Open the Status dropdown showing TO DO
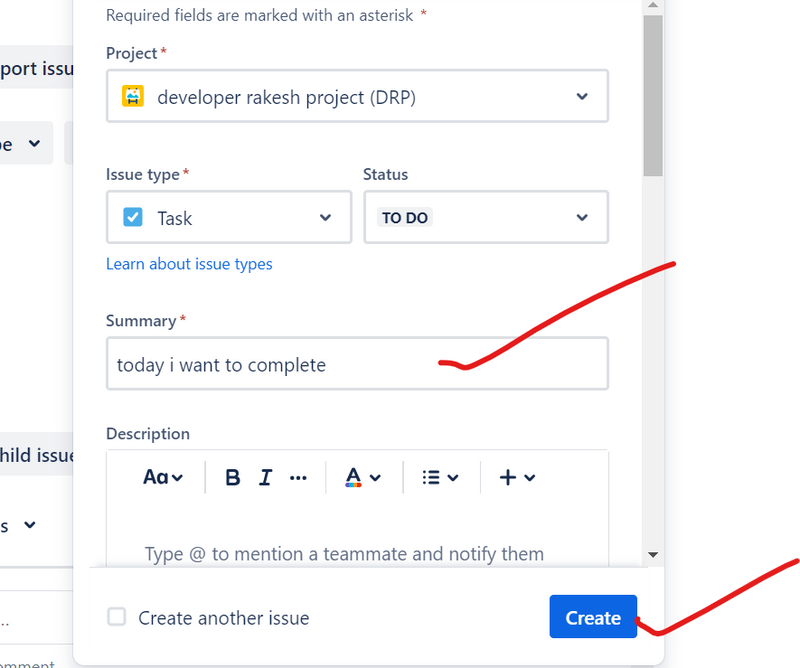Image resolution: width=800 pixels, height=668 pixels. point(485,217)
